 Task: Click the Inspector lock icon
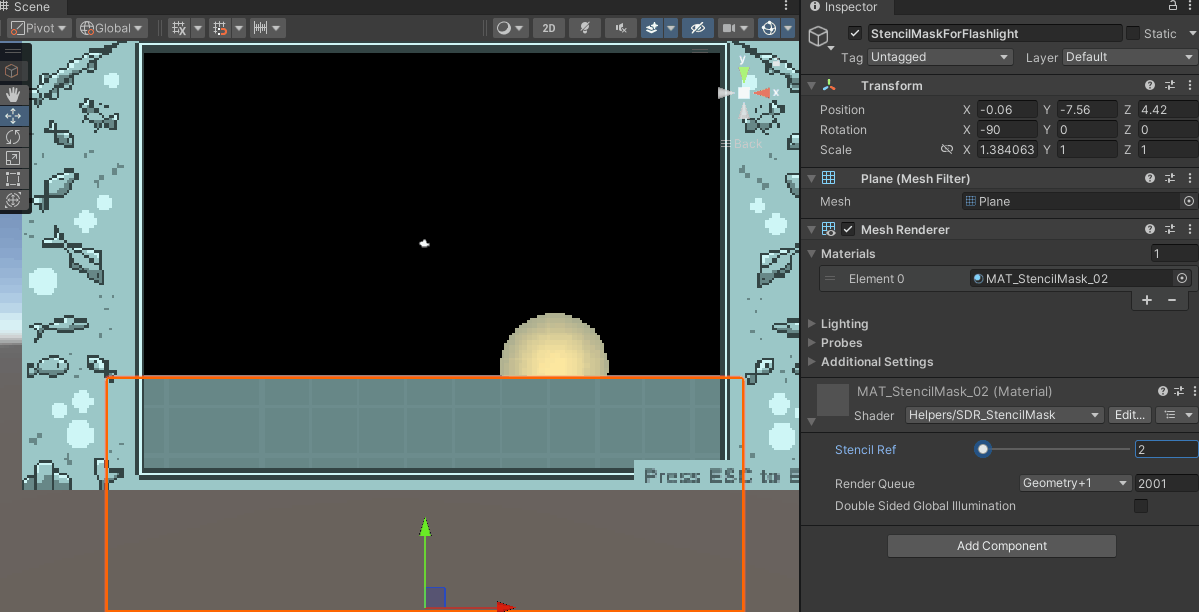1173,6
